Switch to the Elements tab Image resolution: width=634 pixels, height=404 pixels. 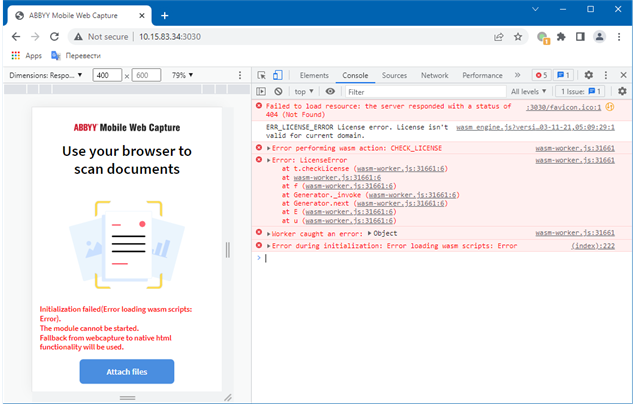click(314, 75)
